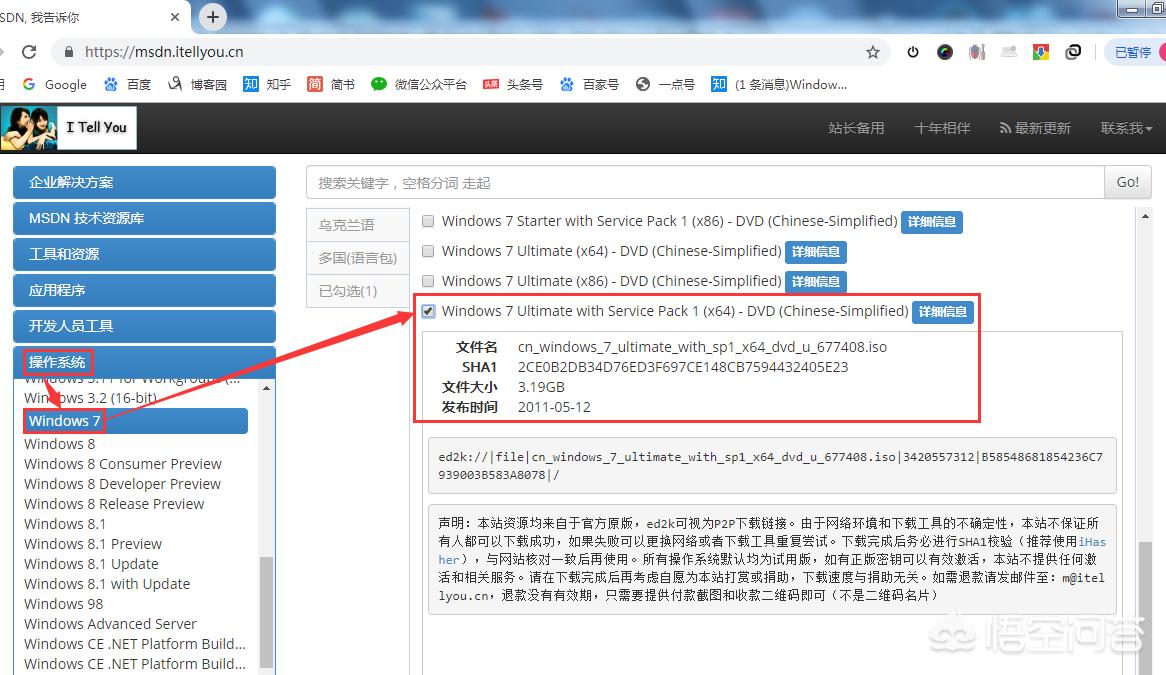This screenshot has width=1166, height=675.
Task: Open the 百家号 bookmark
Action: tap(589, 84)
